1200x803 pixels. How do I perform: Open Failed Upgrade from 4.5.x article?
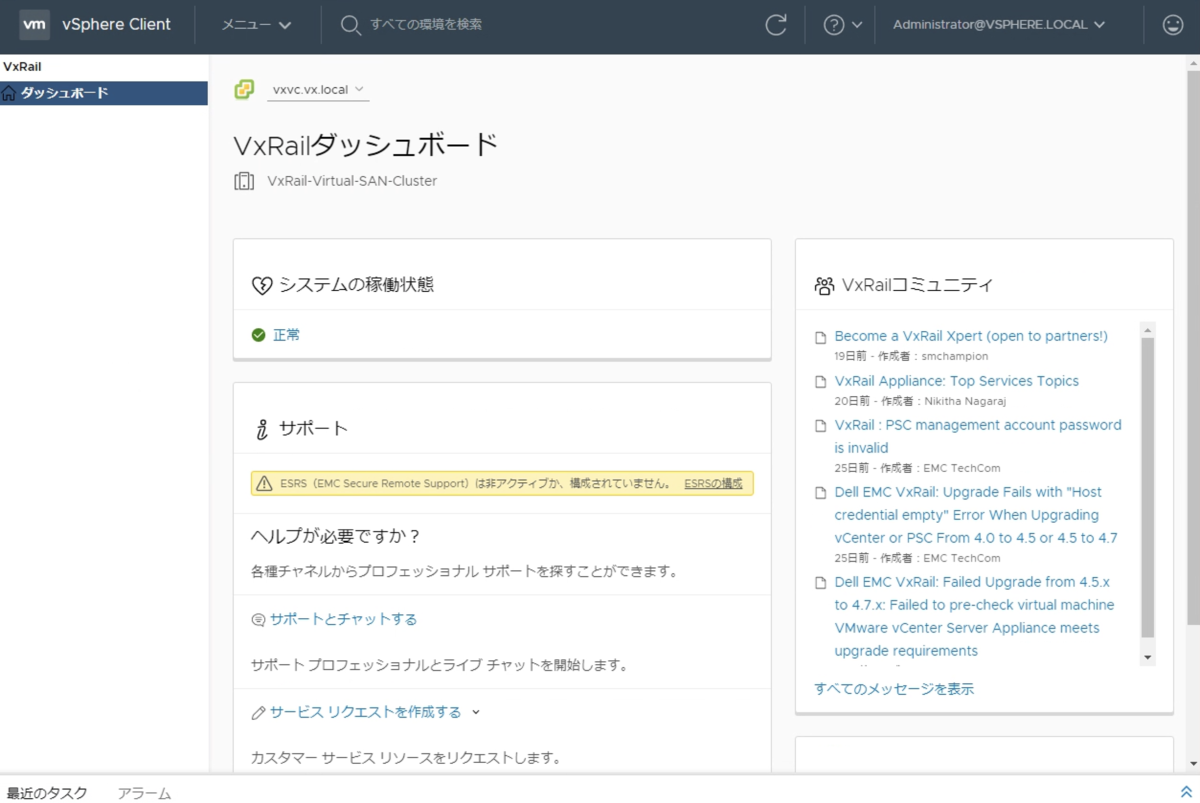click(x=974, y=617)
